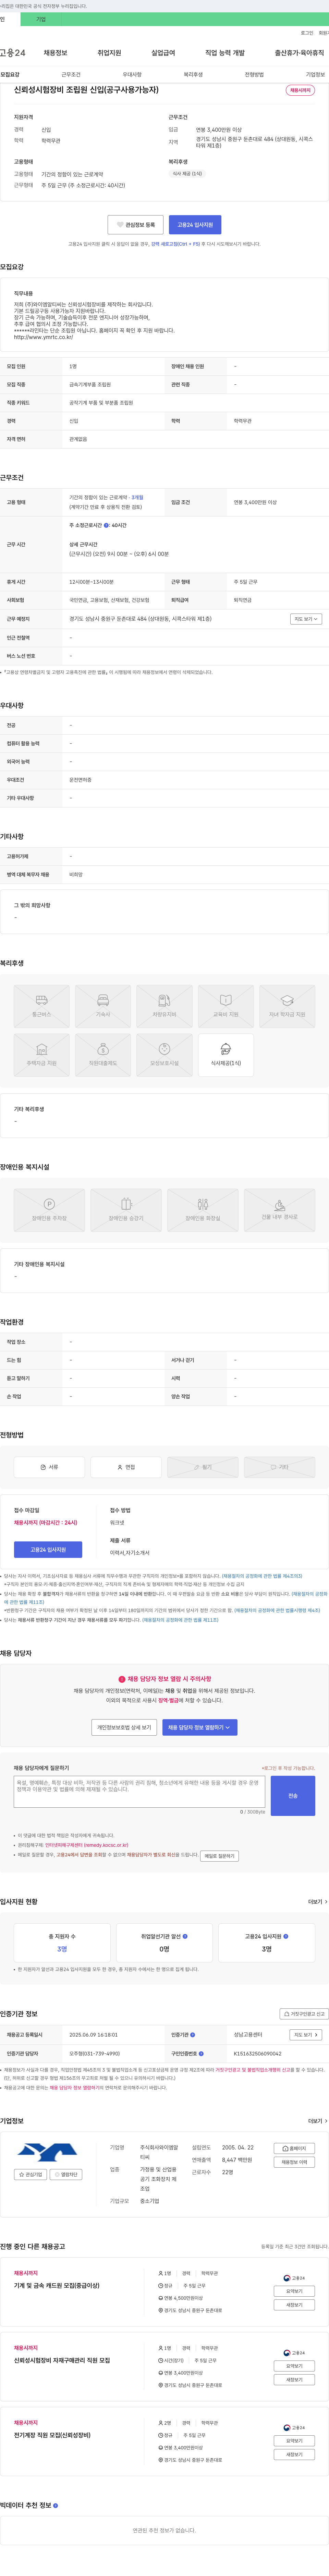The width and height of the screenshot is (329, 2576).
Task: Click the 전송 submit button
Action: 293,1796
